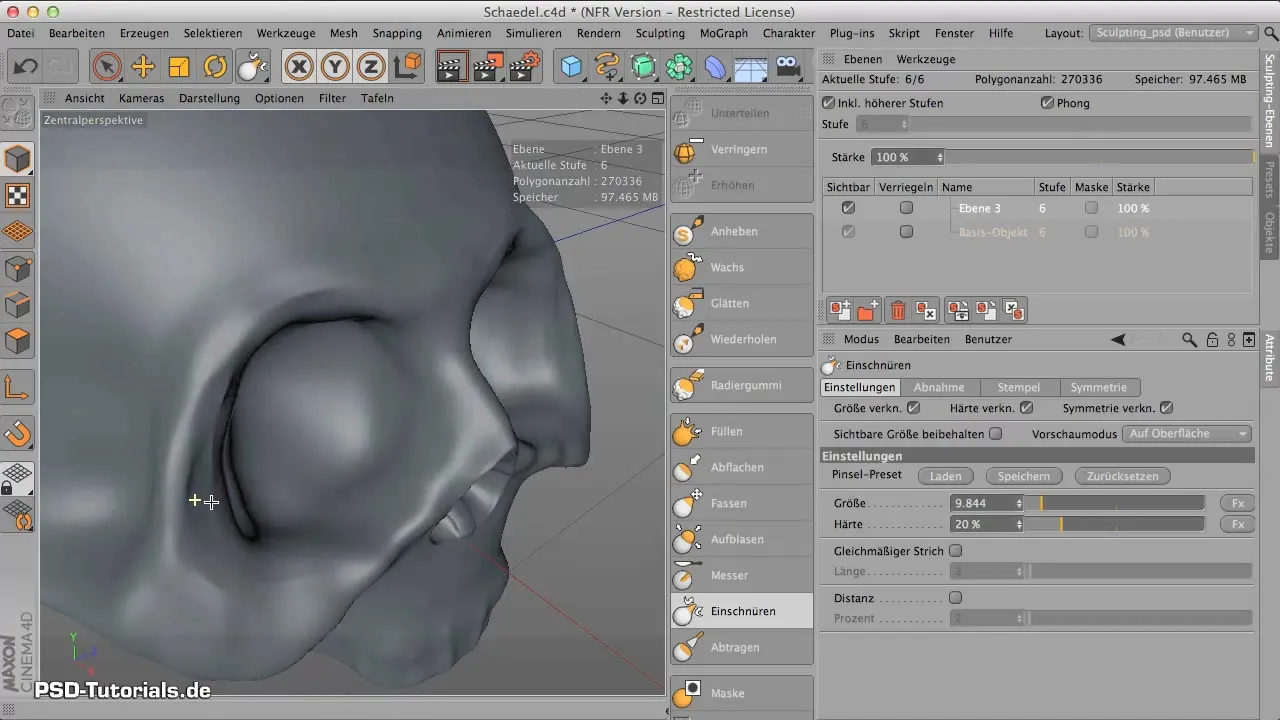
Task: Select the Maske sculpt tool
Action: [741, 693]
